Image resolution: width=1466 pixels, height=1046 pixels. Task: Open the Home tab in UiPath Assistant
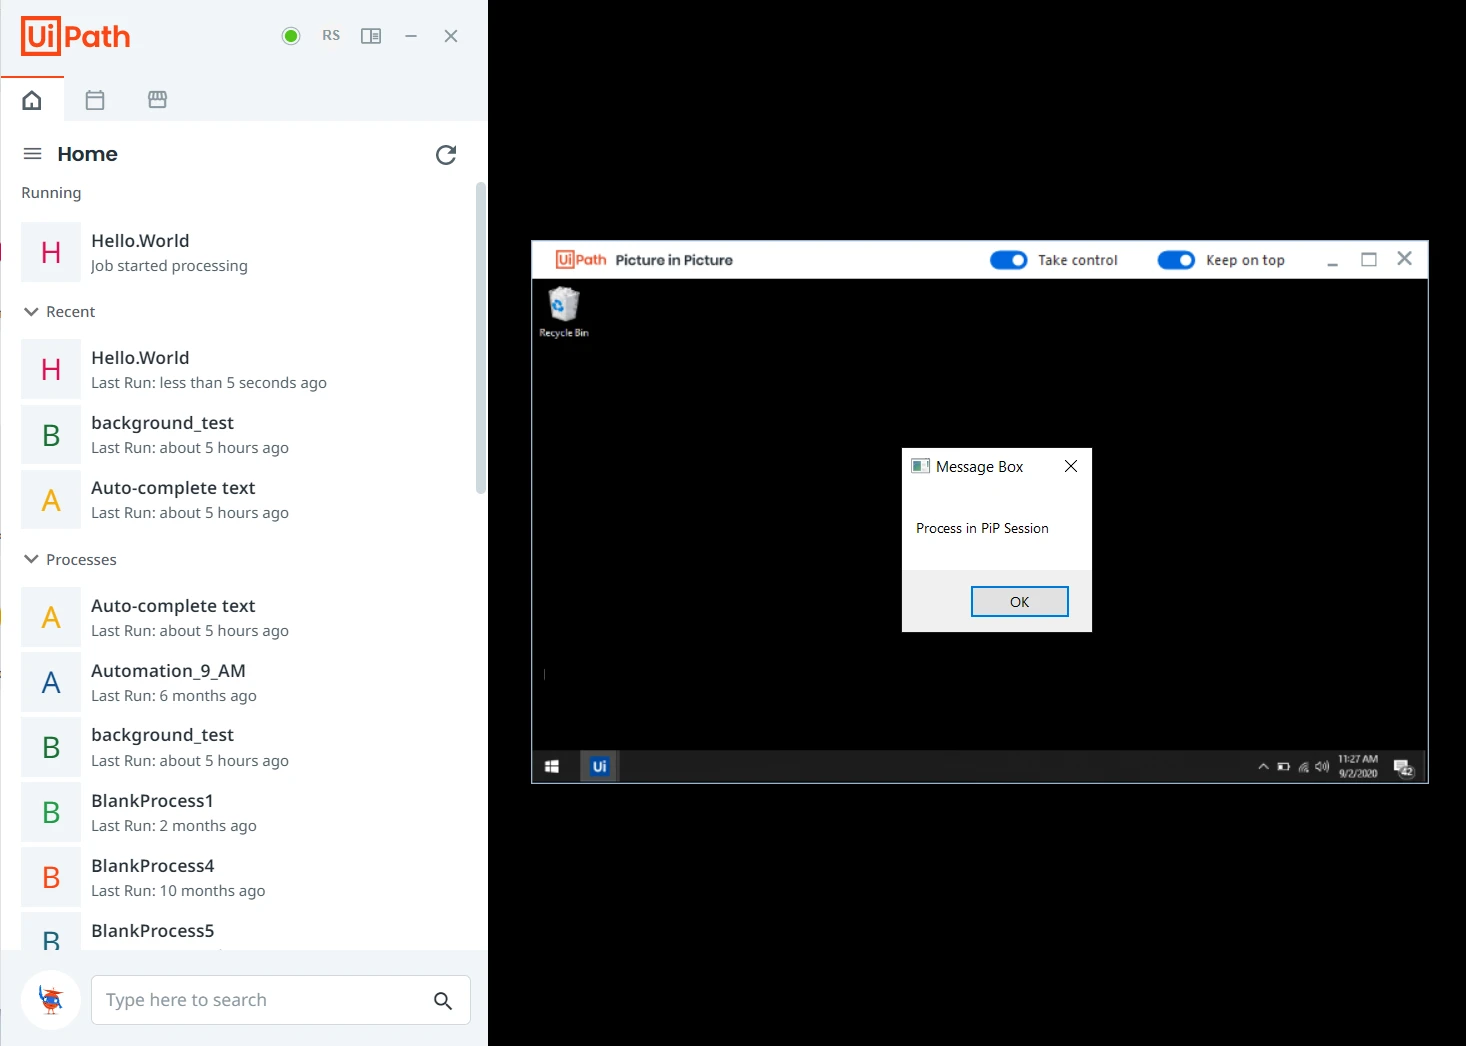click(x=32, y=100)
